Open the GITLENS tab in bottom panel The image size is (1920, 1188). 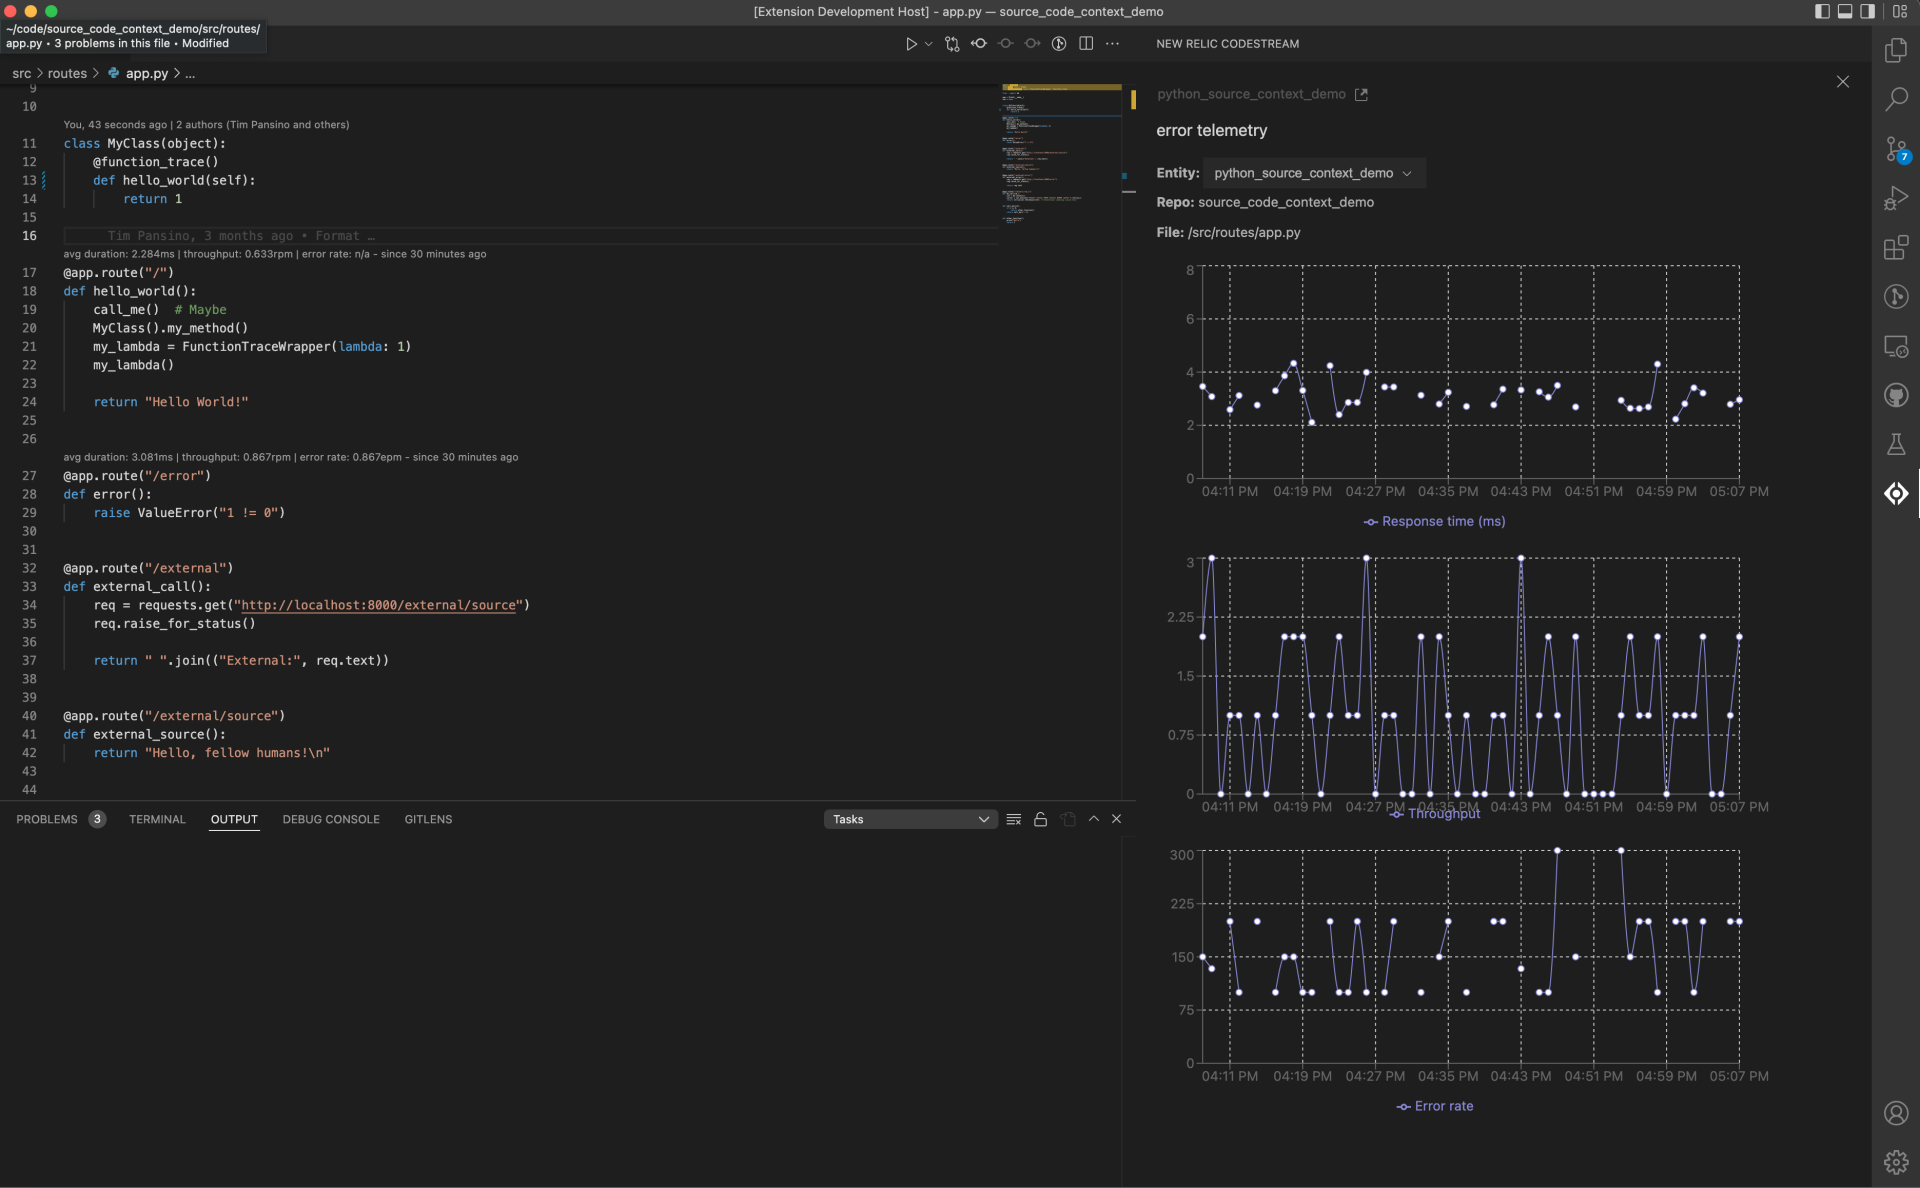(x=428, y=818)
